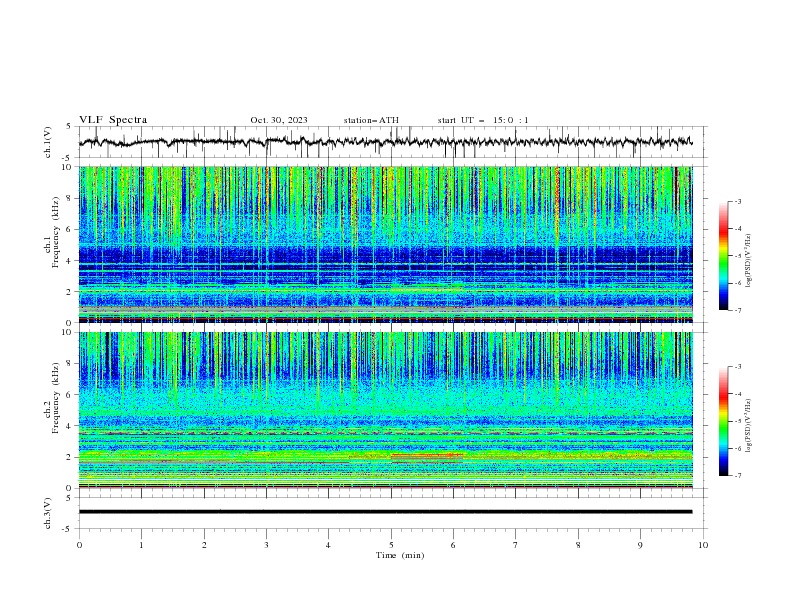
Task: Click inside the ch.1 spectrogram panel
Action: (386, 244)
